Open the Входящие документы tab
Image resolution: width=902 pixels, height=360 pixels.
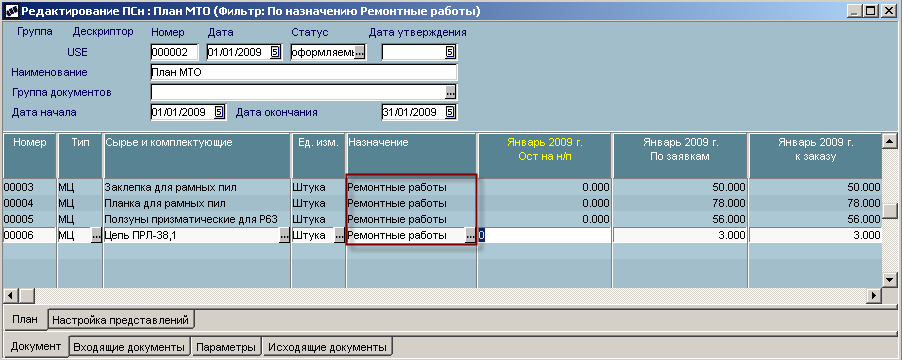pos(130,347)
